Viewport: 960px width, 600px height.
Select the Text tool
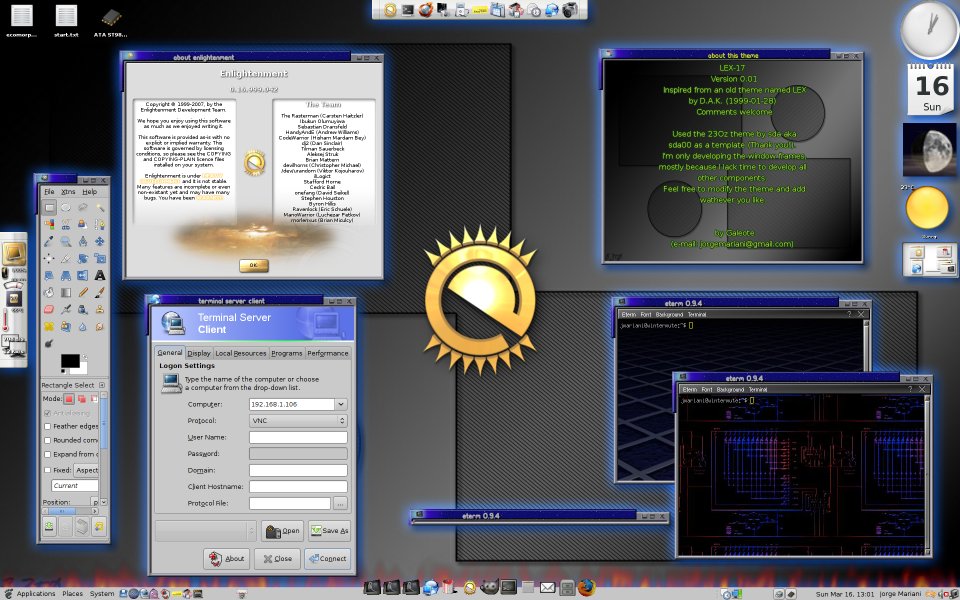(100, 276)
